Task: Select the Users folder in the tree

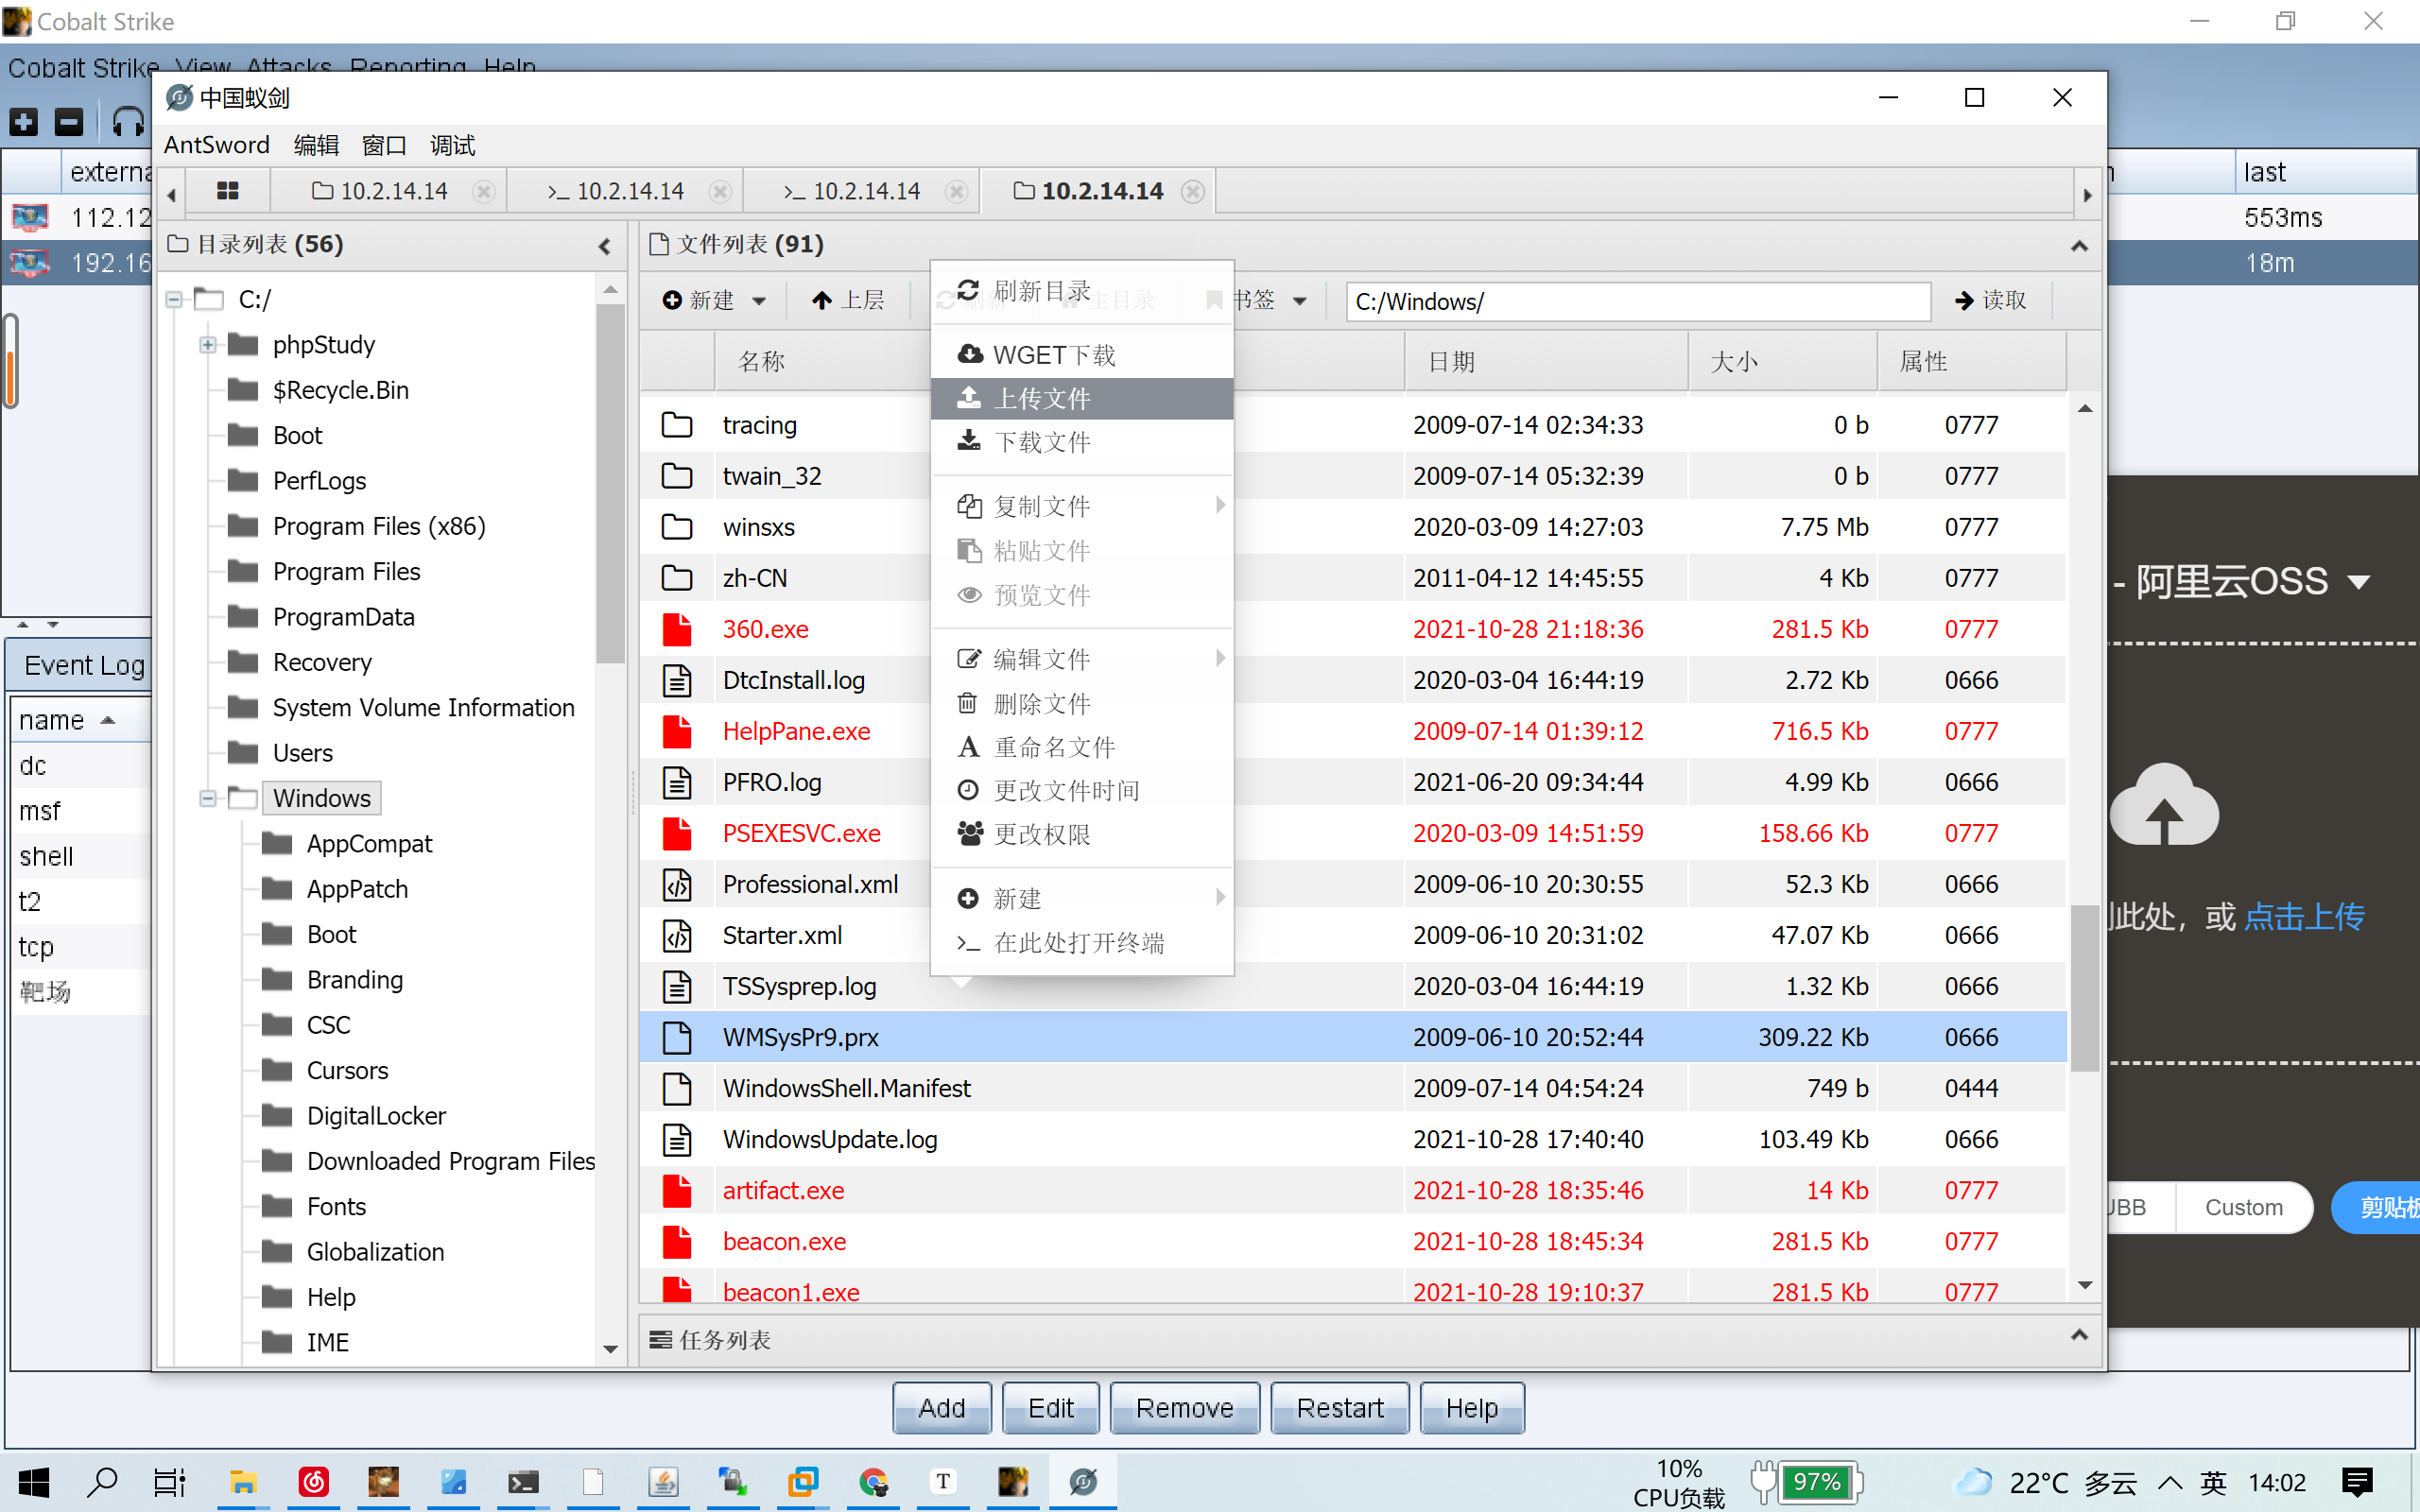Action: (303, 753)
